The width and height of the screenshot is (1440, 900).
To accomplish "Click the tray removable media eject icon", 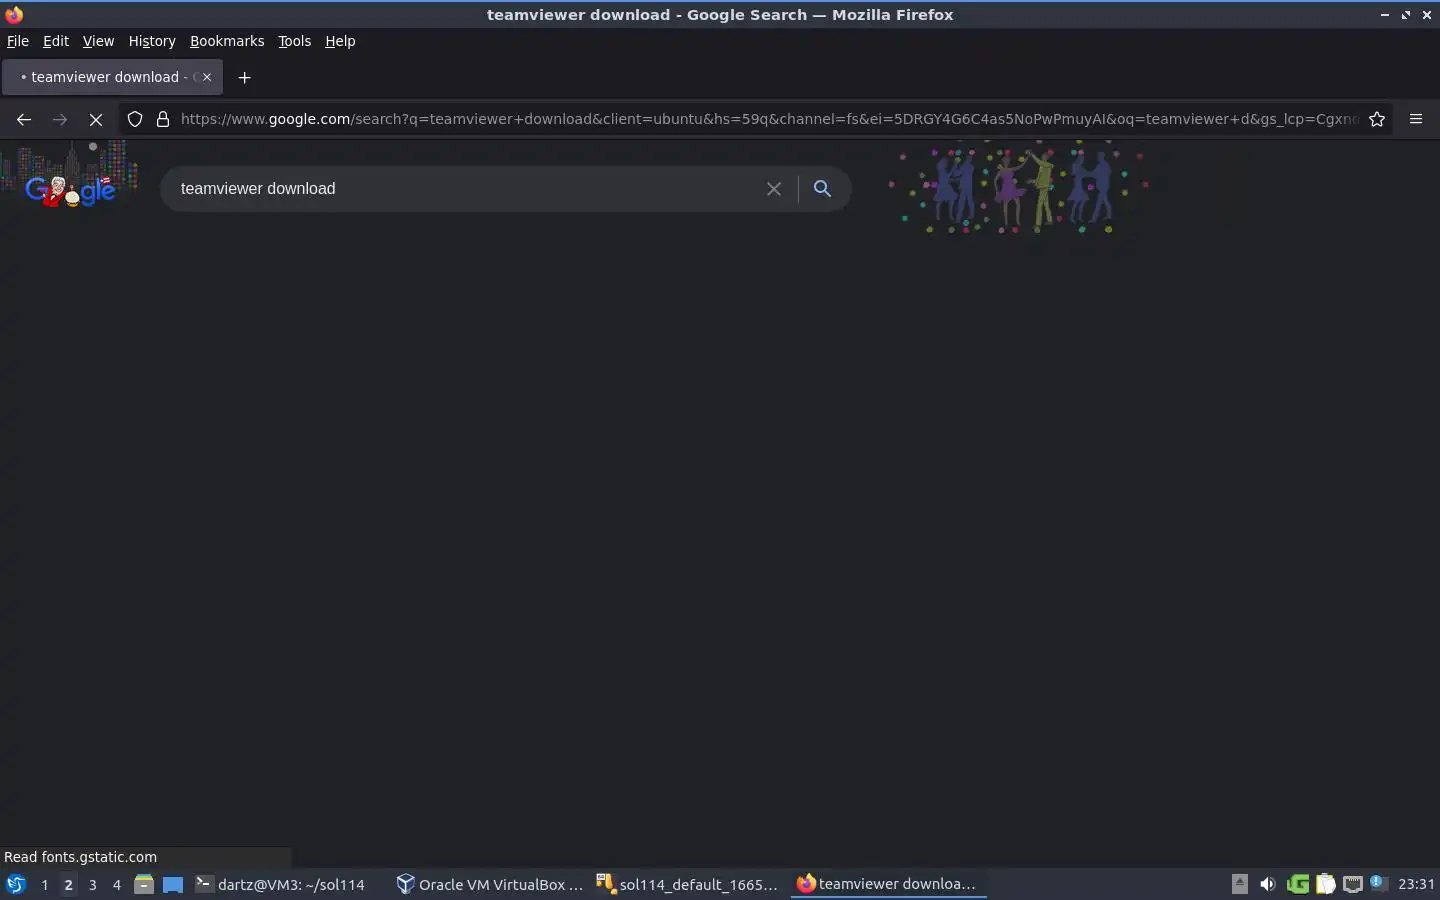I will tap(1239, 884).
